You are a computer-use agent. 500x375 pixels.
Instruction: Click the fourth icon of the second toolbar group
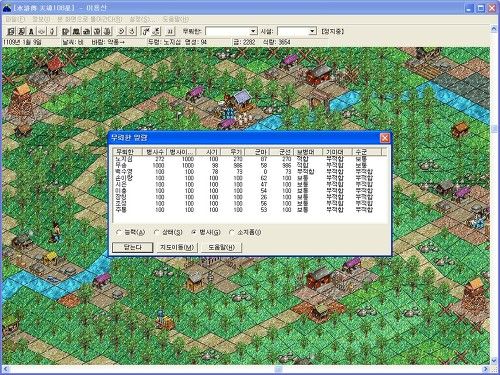tap(97, 31)
